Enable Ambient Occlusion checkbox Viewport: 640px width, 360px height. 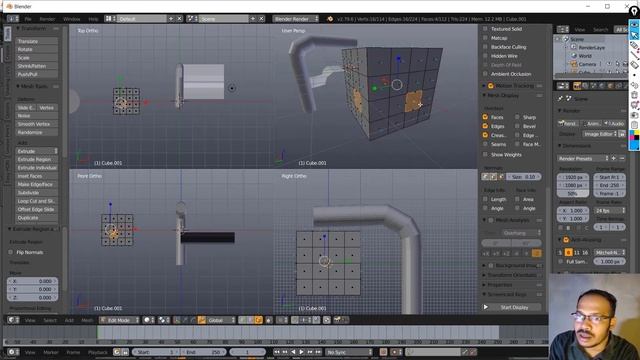tap(485, 74)
